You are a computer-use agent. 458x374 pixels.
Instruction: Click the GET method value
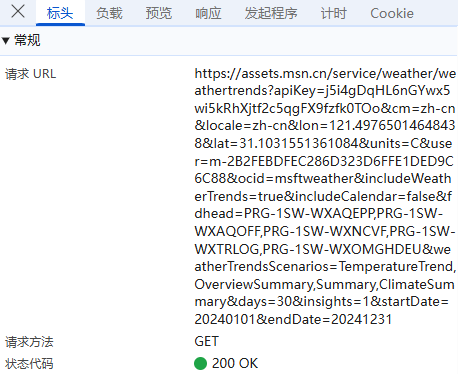click(207, 342)
